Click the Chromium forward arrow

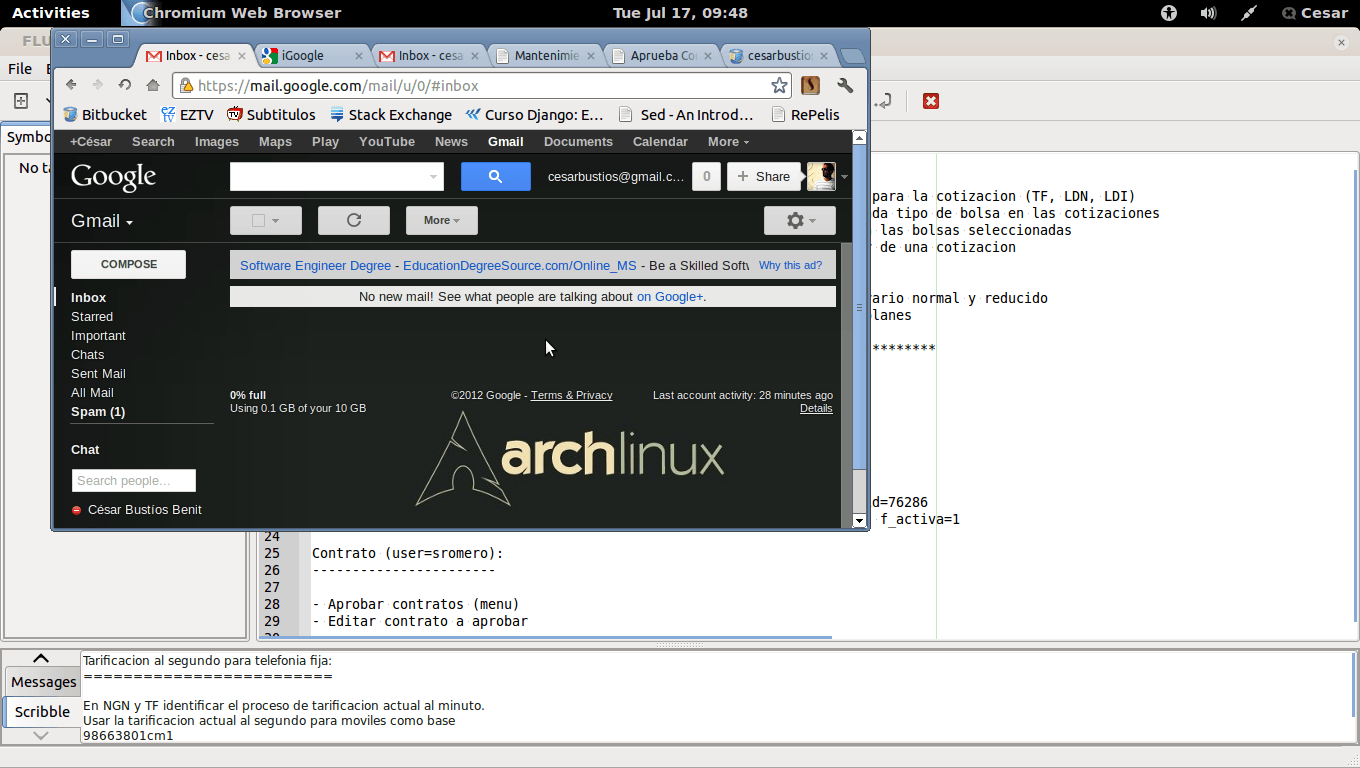98,86
